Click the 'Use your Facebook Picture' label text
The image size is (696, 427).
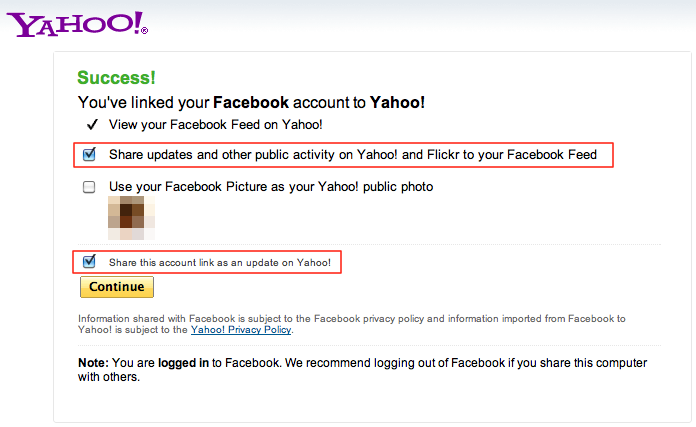271,187
